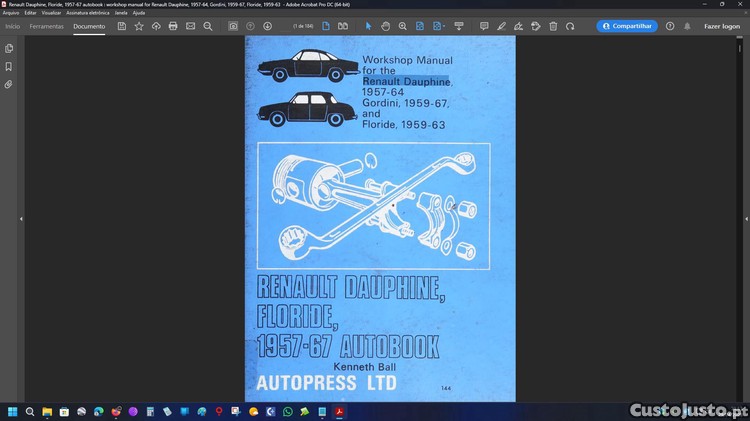Open the Visualizar menu

pos(51,13)
